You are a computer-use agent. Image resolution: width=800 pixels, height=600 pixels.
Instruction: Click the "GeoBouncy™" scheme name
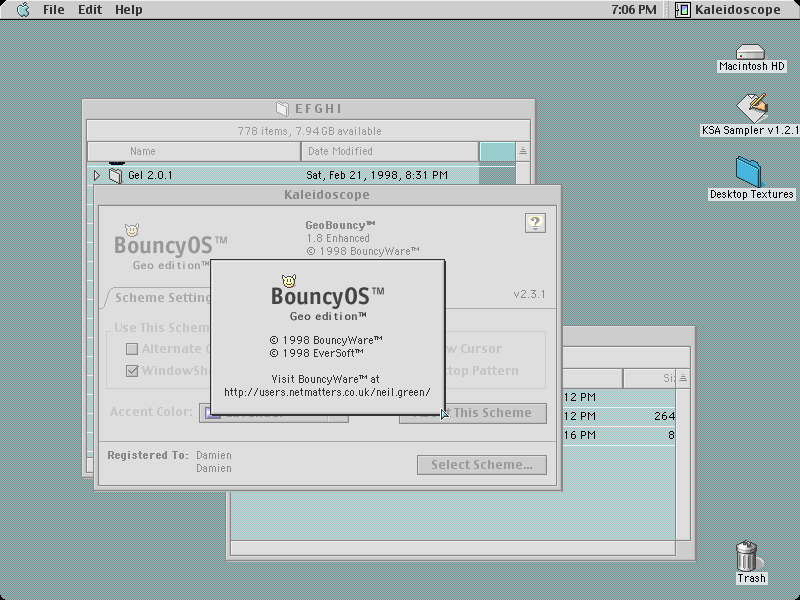pyautogui.click(x=340, y=225)
